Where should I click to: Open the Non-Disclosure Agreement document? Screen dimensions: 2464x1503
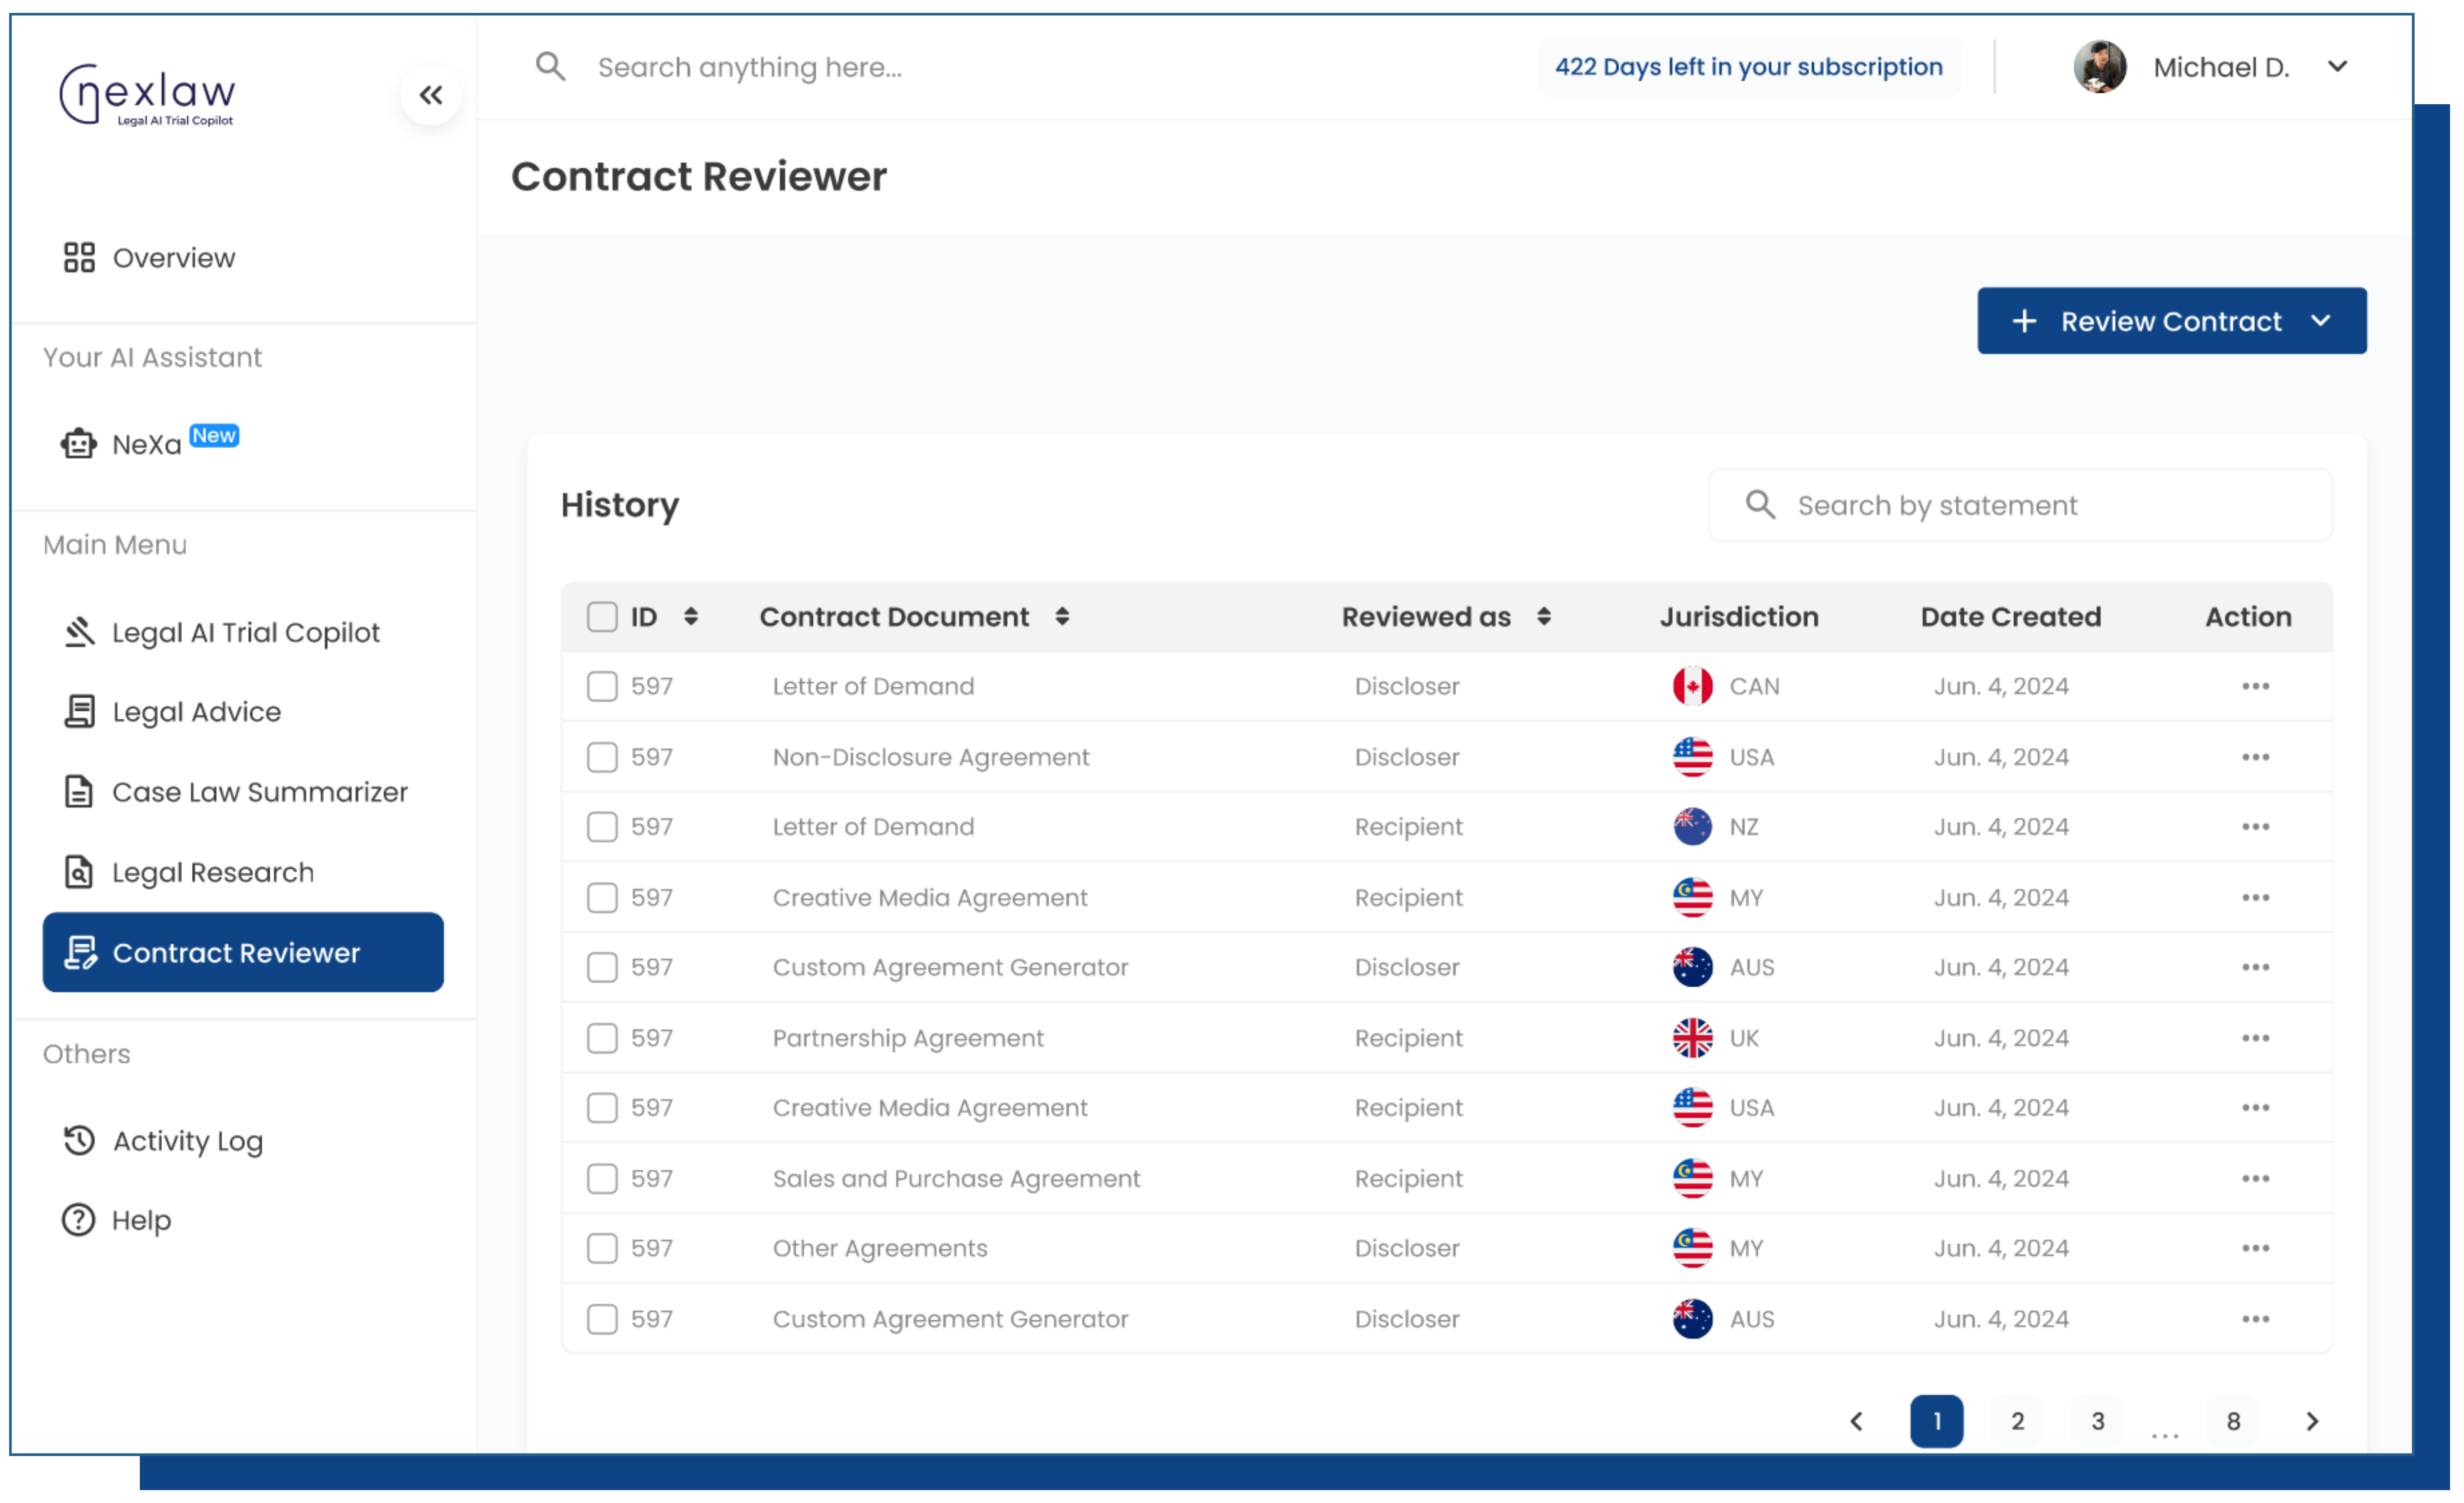click(x=931, y=758)
